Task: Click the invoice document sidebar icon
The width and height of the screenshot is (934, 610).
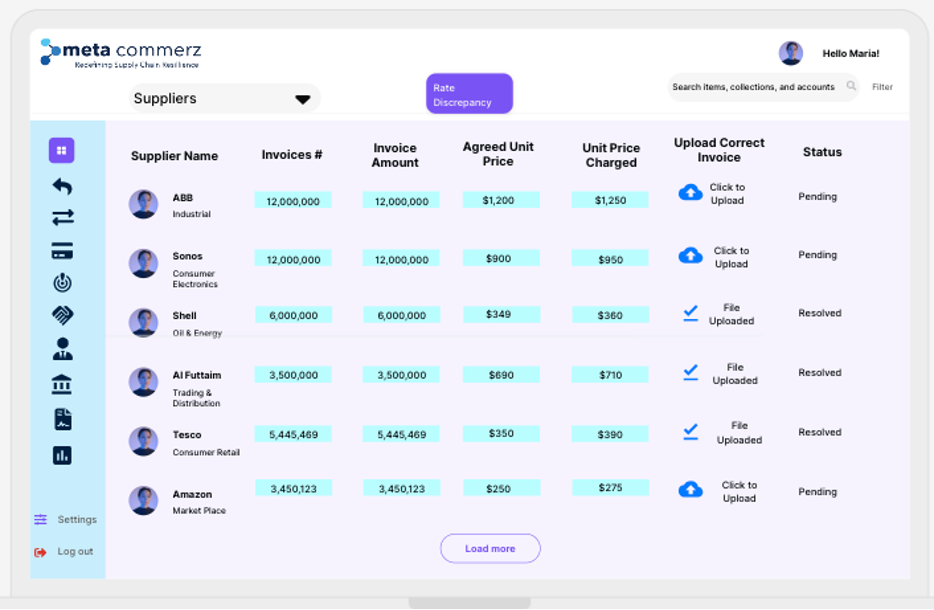Action: click(63, 419)
